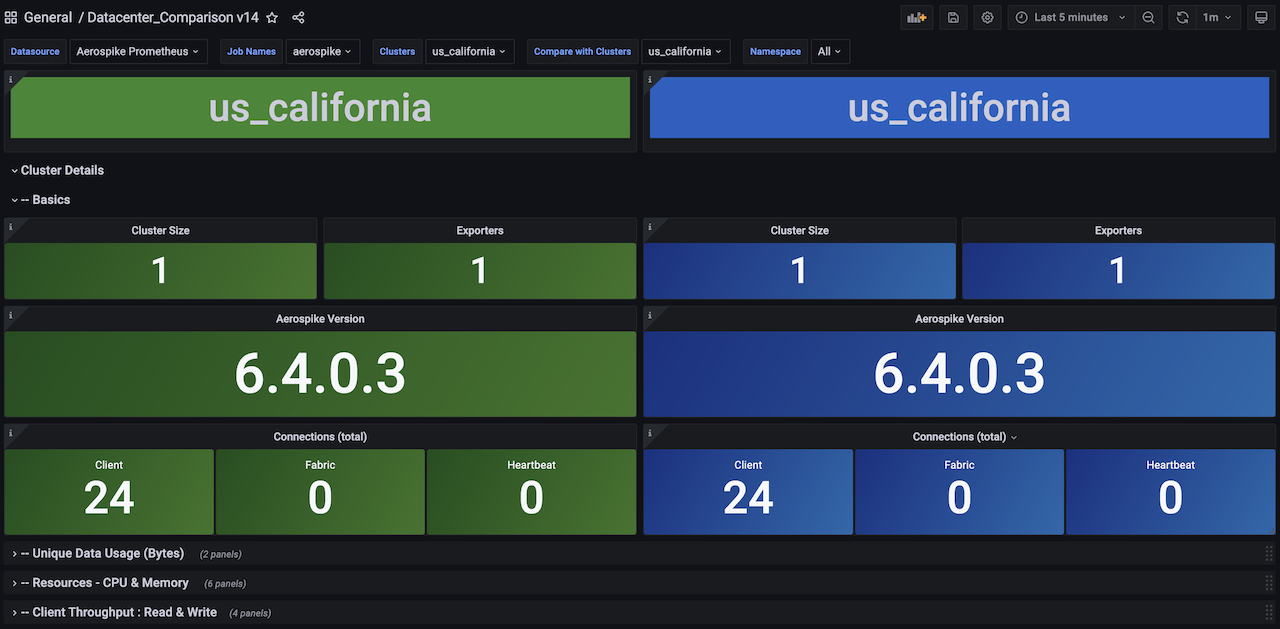
Task: Select the blue Fabric 0 stat
Action: pos(959,492)
